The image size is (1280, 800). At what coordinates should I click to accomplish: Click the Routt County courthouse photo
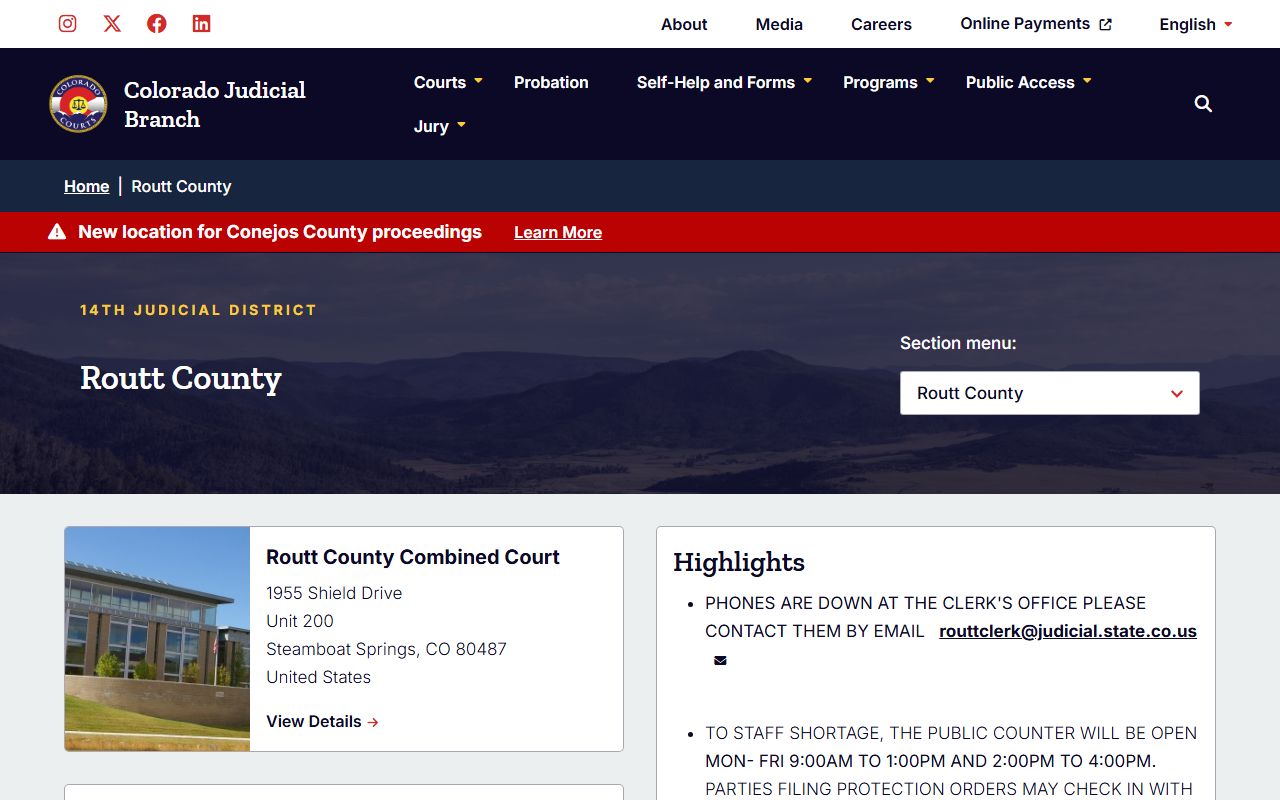coord(157,639)
